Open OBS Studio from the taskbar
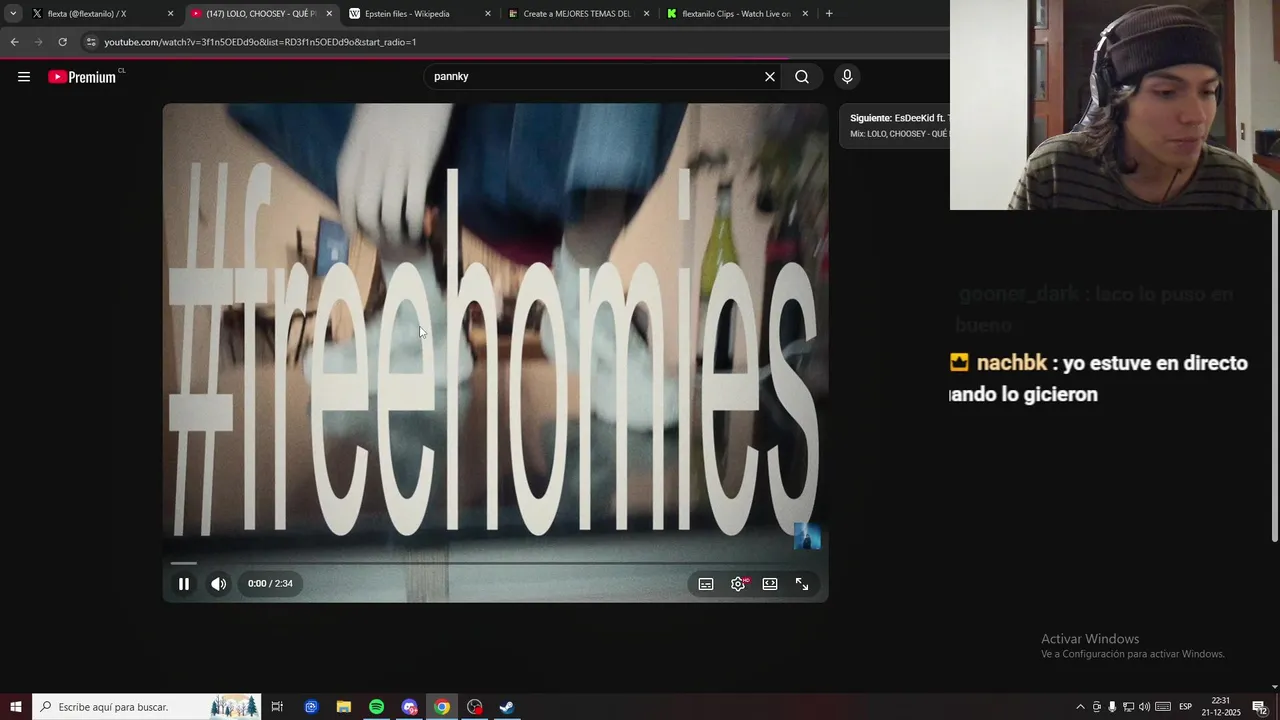This screenshot has height=720, width=1280. pyautogui.click(x=475, y=707)
